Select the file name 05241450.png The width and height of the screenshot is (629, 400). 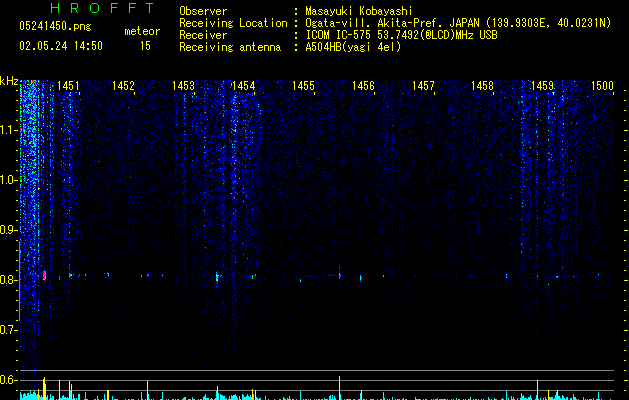[x=55, y=26]
